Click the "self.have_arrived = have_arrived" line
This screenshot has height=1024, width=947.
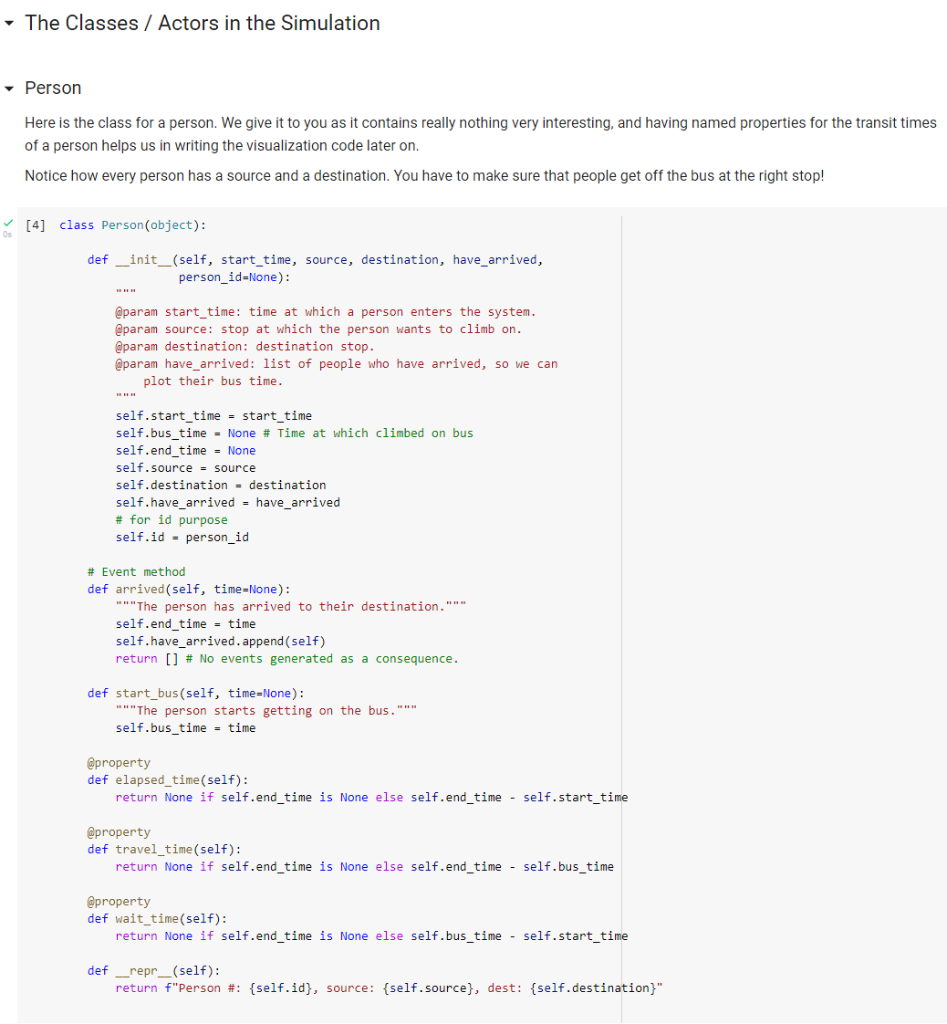point(228,502)
